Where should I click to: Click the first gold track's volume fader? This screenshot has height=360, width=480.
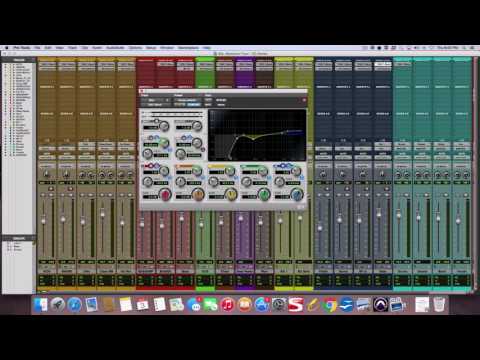[43, 220]
